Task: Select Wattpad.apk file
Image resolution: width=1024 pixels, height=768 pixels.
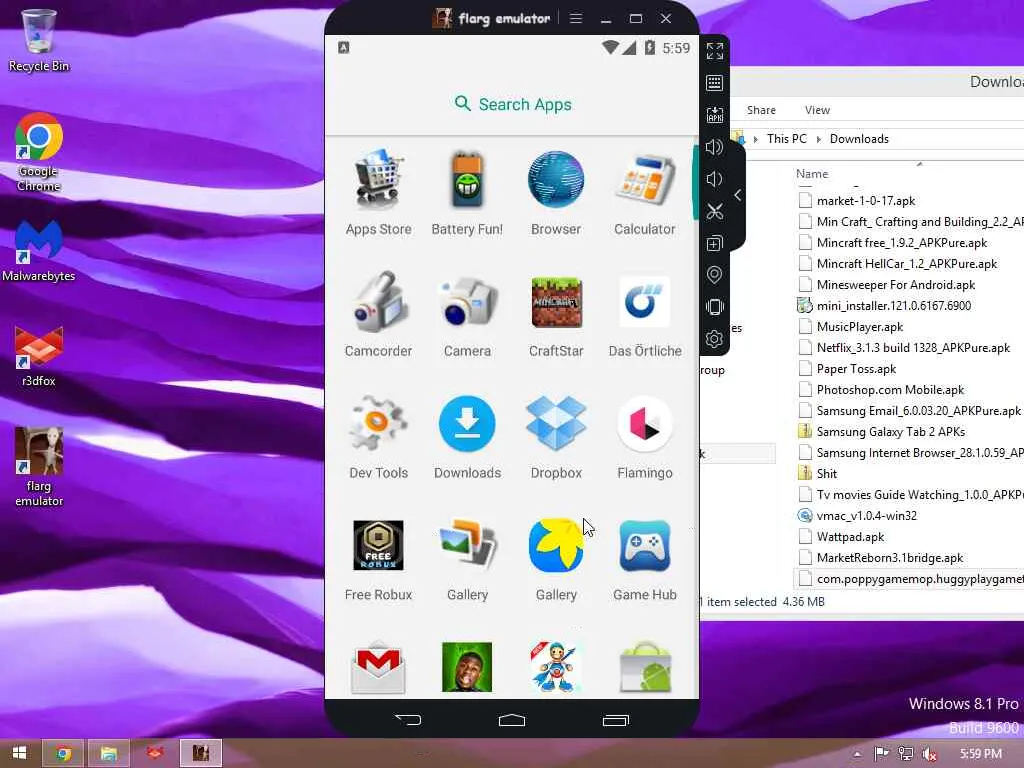Action: [x=841, y=537]
